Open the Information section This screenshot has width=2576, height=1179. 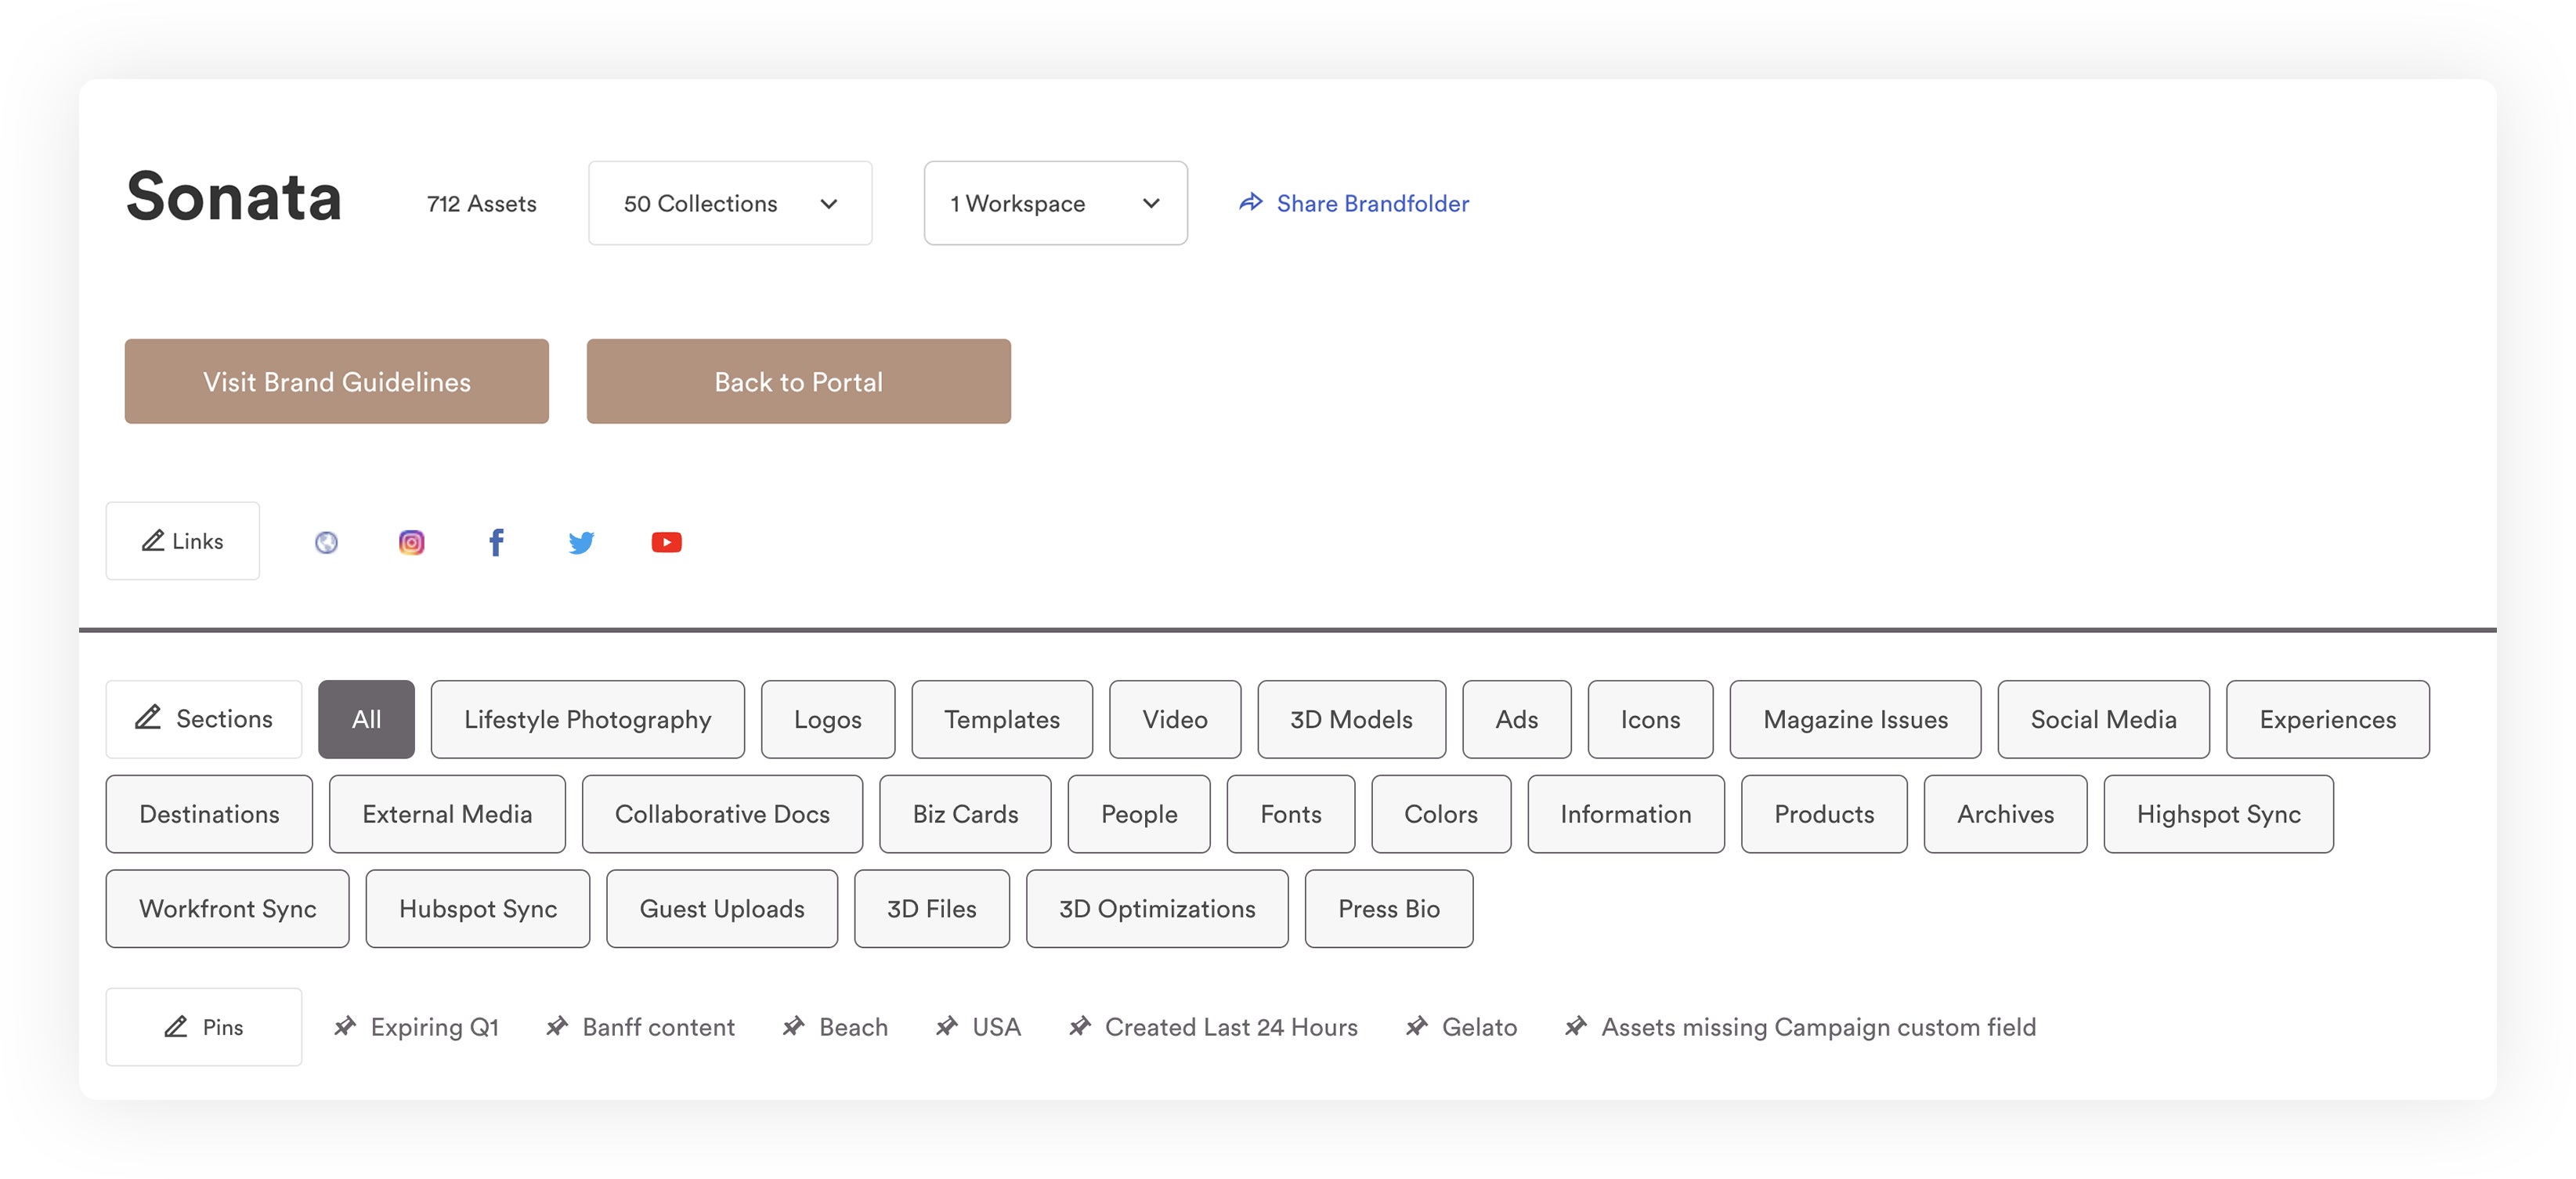(1626, 814)
